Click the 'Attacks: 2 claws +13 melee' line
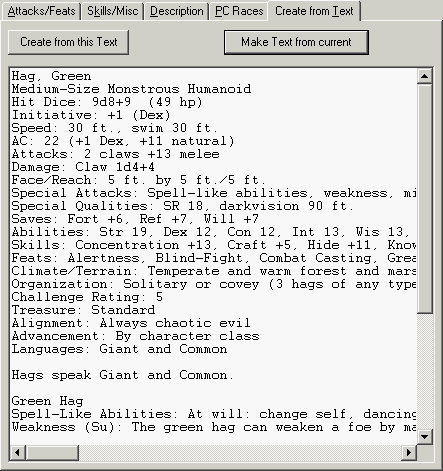Screen dimensions: 443x471 point(115,154)
